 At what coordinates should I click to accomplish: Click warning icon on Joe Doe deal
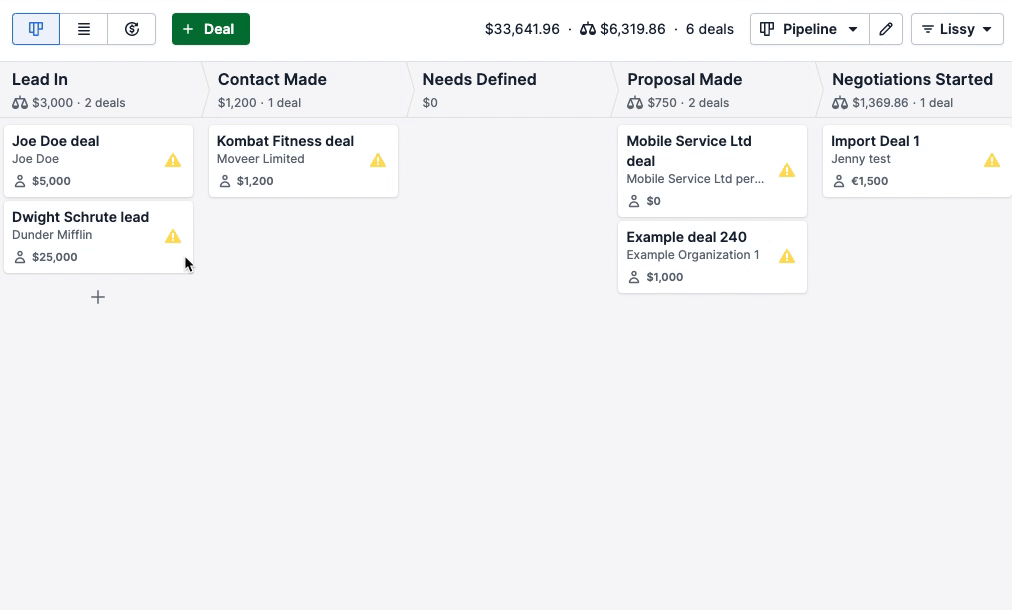pyautogui.click(x=173, y=160)
